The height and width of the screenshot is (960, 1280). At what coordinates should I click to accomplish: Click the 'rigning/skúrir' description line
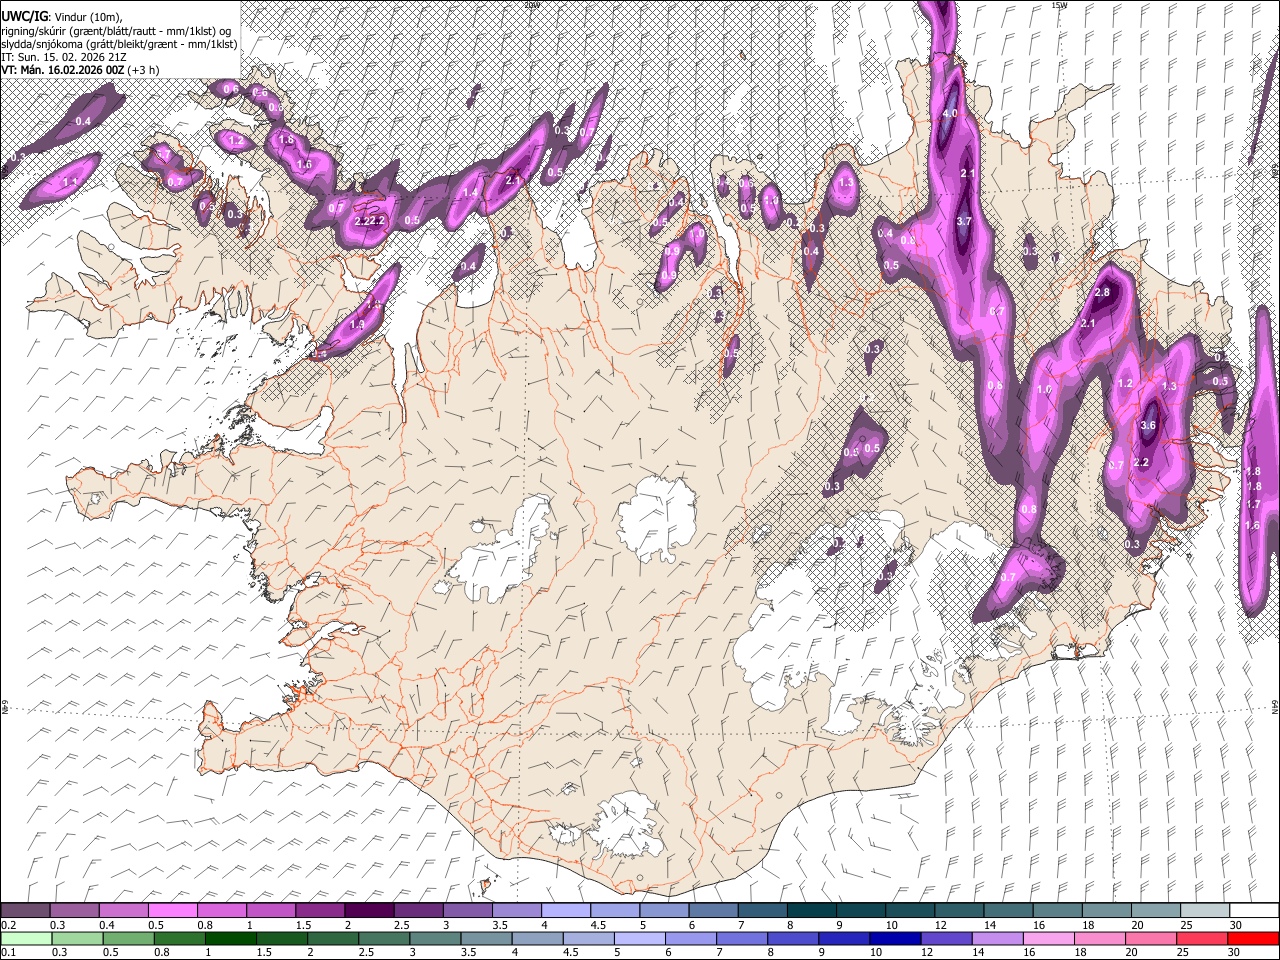[116, 31]
